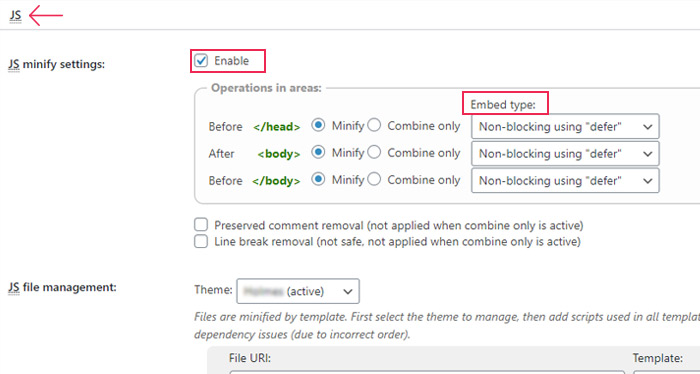700x374 pixels.
Task: Select Combine only for After <body>
Action: coord(374,153)
